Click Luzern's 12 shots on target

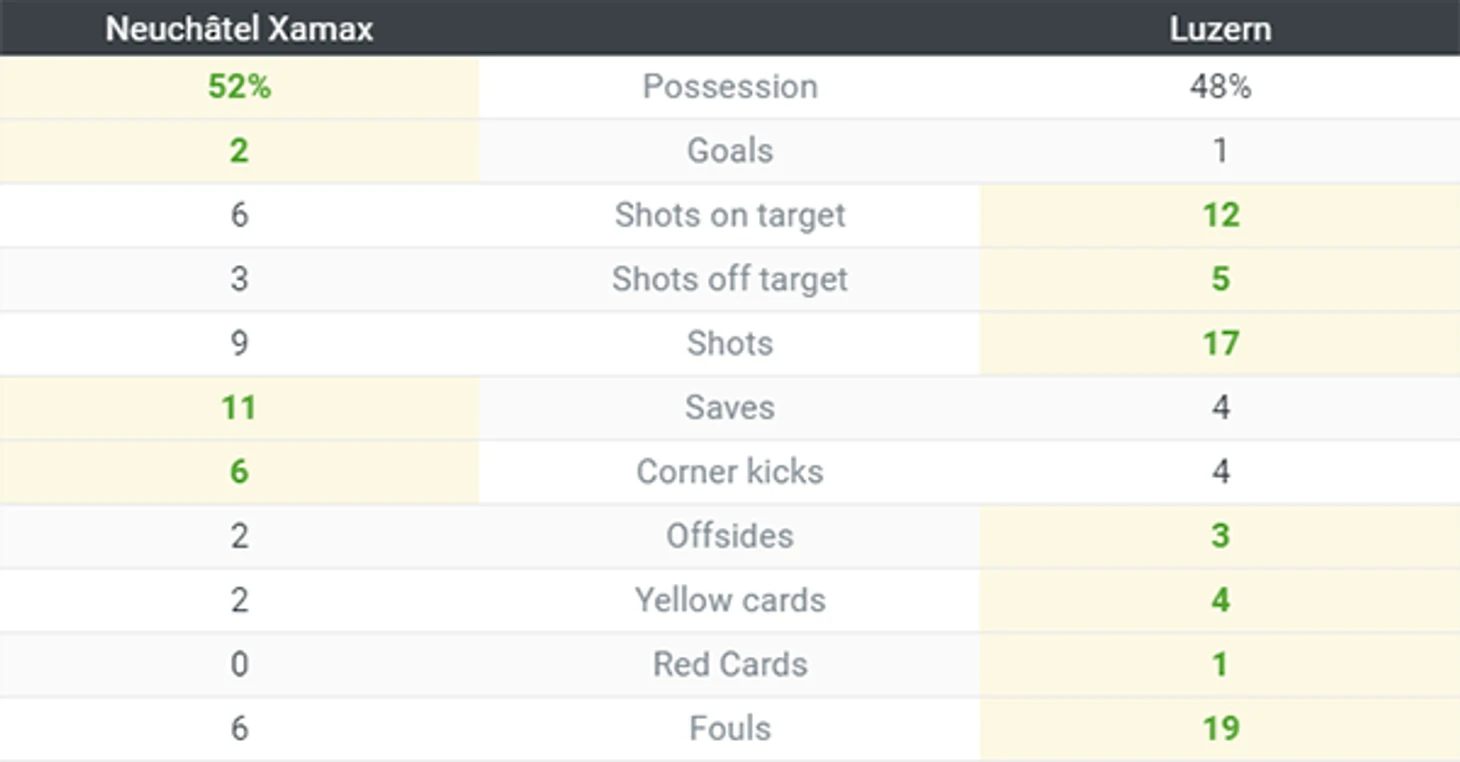(1220, 215)
